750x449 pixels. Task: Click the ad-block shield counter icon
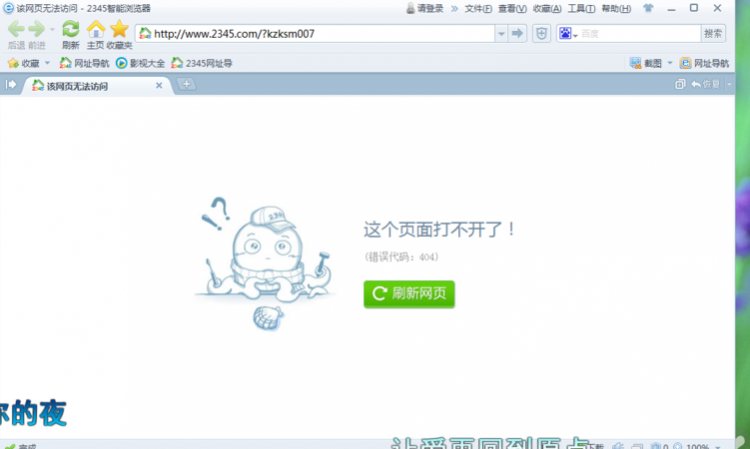(x=659, y=446)
